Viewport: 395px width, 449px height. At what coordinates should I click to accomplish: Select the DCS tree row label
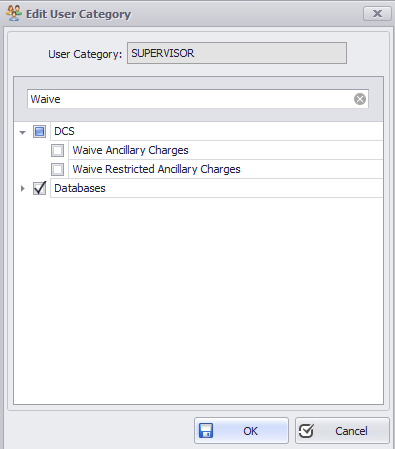64,131
